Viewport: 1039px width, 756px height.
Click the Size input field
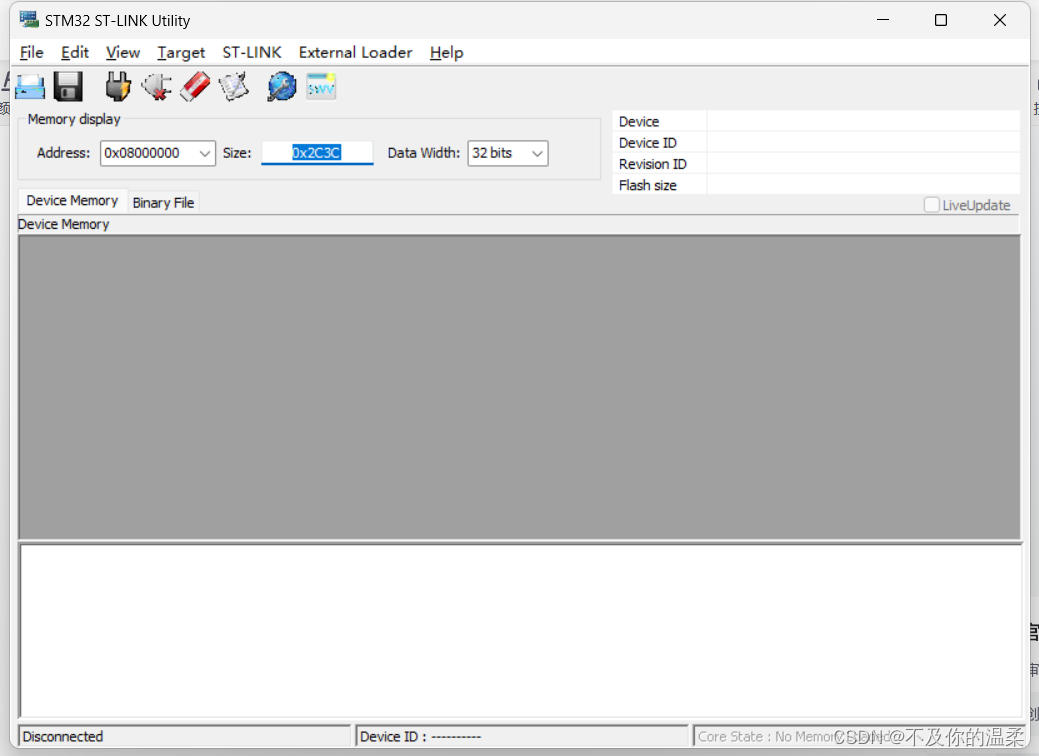317,153
